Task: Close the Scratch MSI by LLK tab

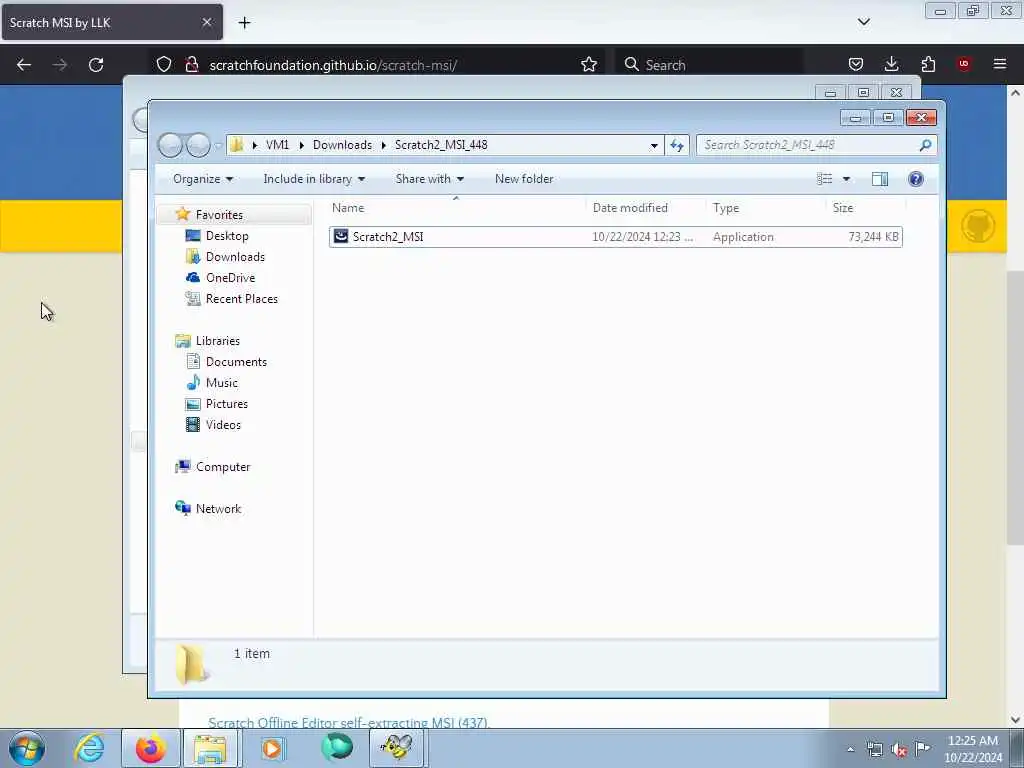Action: point(206,22)
